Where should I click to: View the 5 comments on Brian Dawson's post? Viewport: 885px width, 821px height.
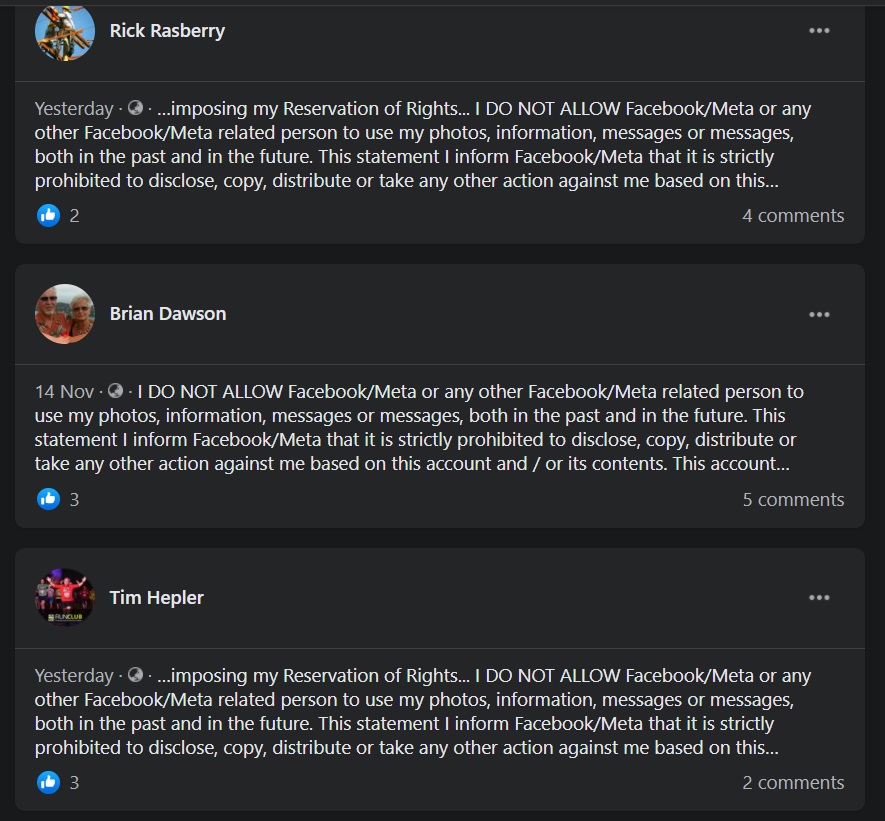(x=793, y=499)
